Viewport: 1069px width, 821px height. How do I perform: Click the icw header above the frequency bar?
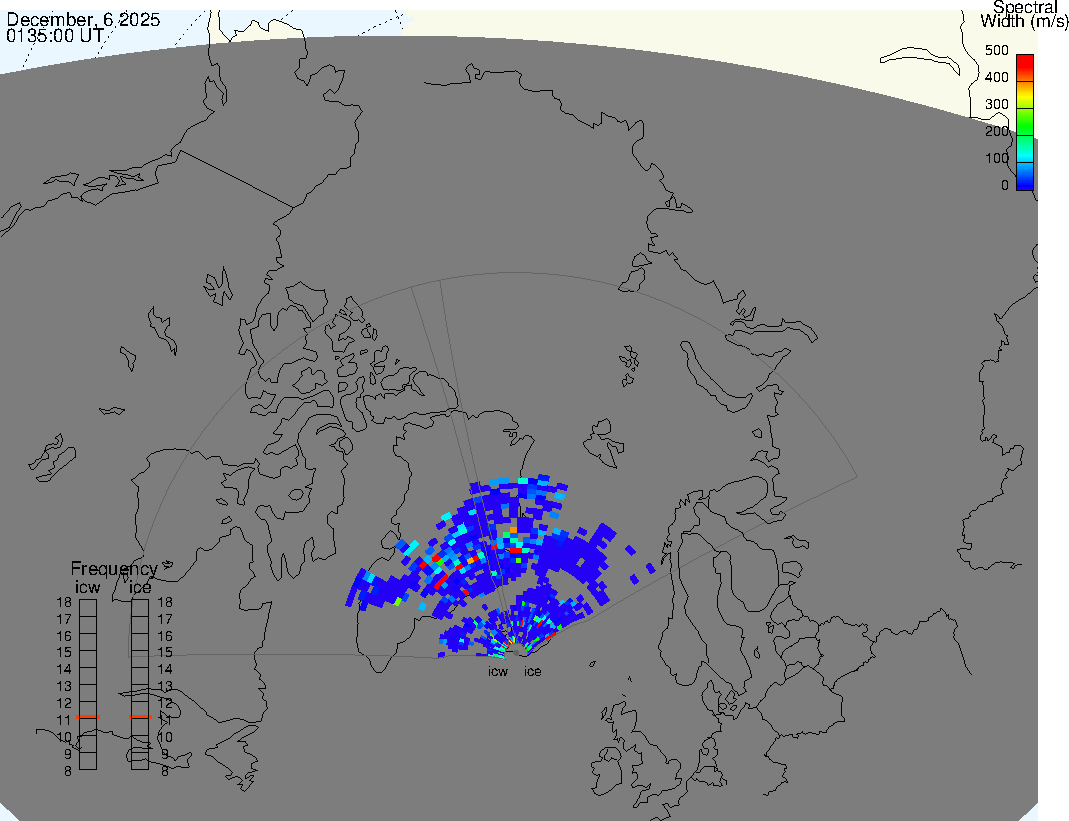click(88, 587)
